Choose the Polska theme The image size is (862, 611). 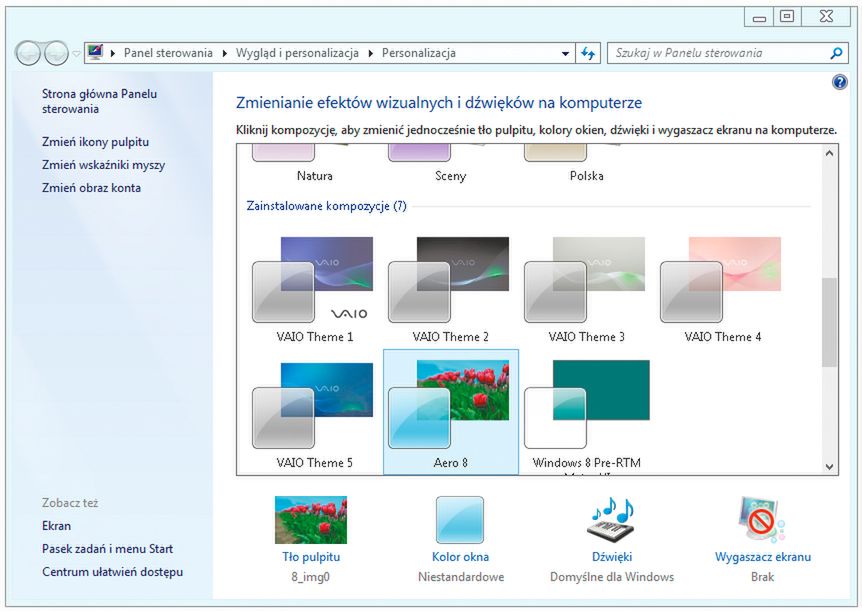(587, 176)
